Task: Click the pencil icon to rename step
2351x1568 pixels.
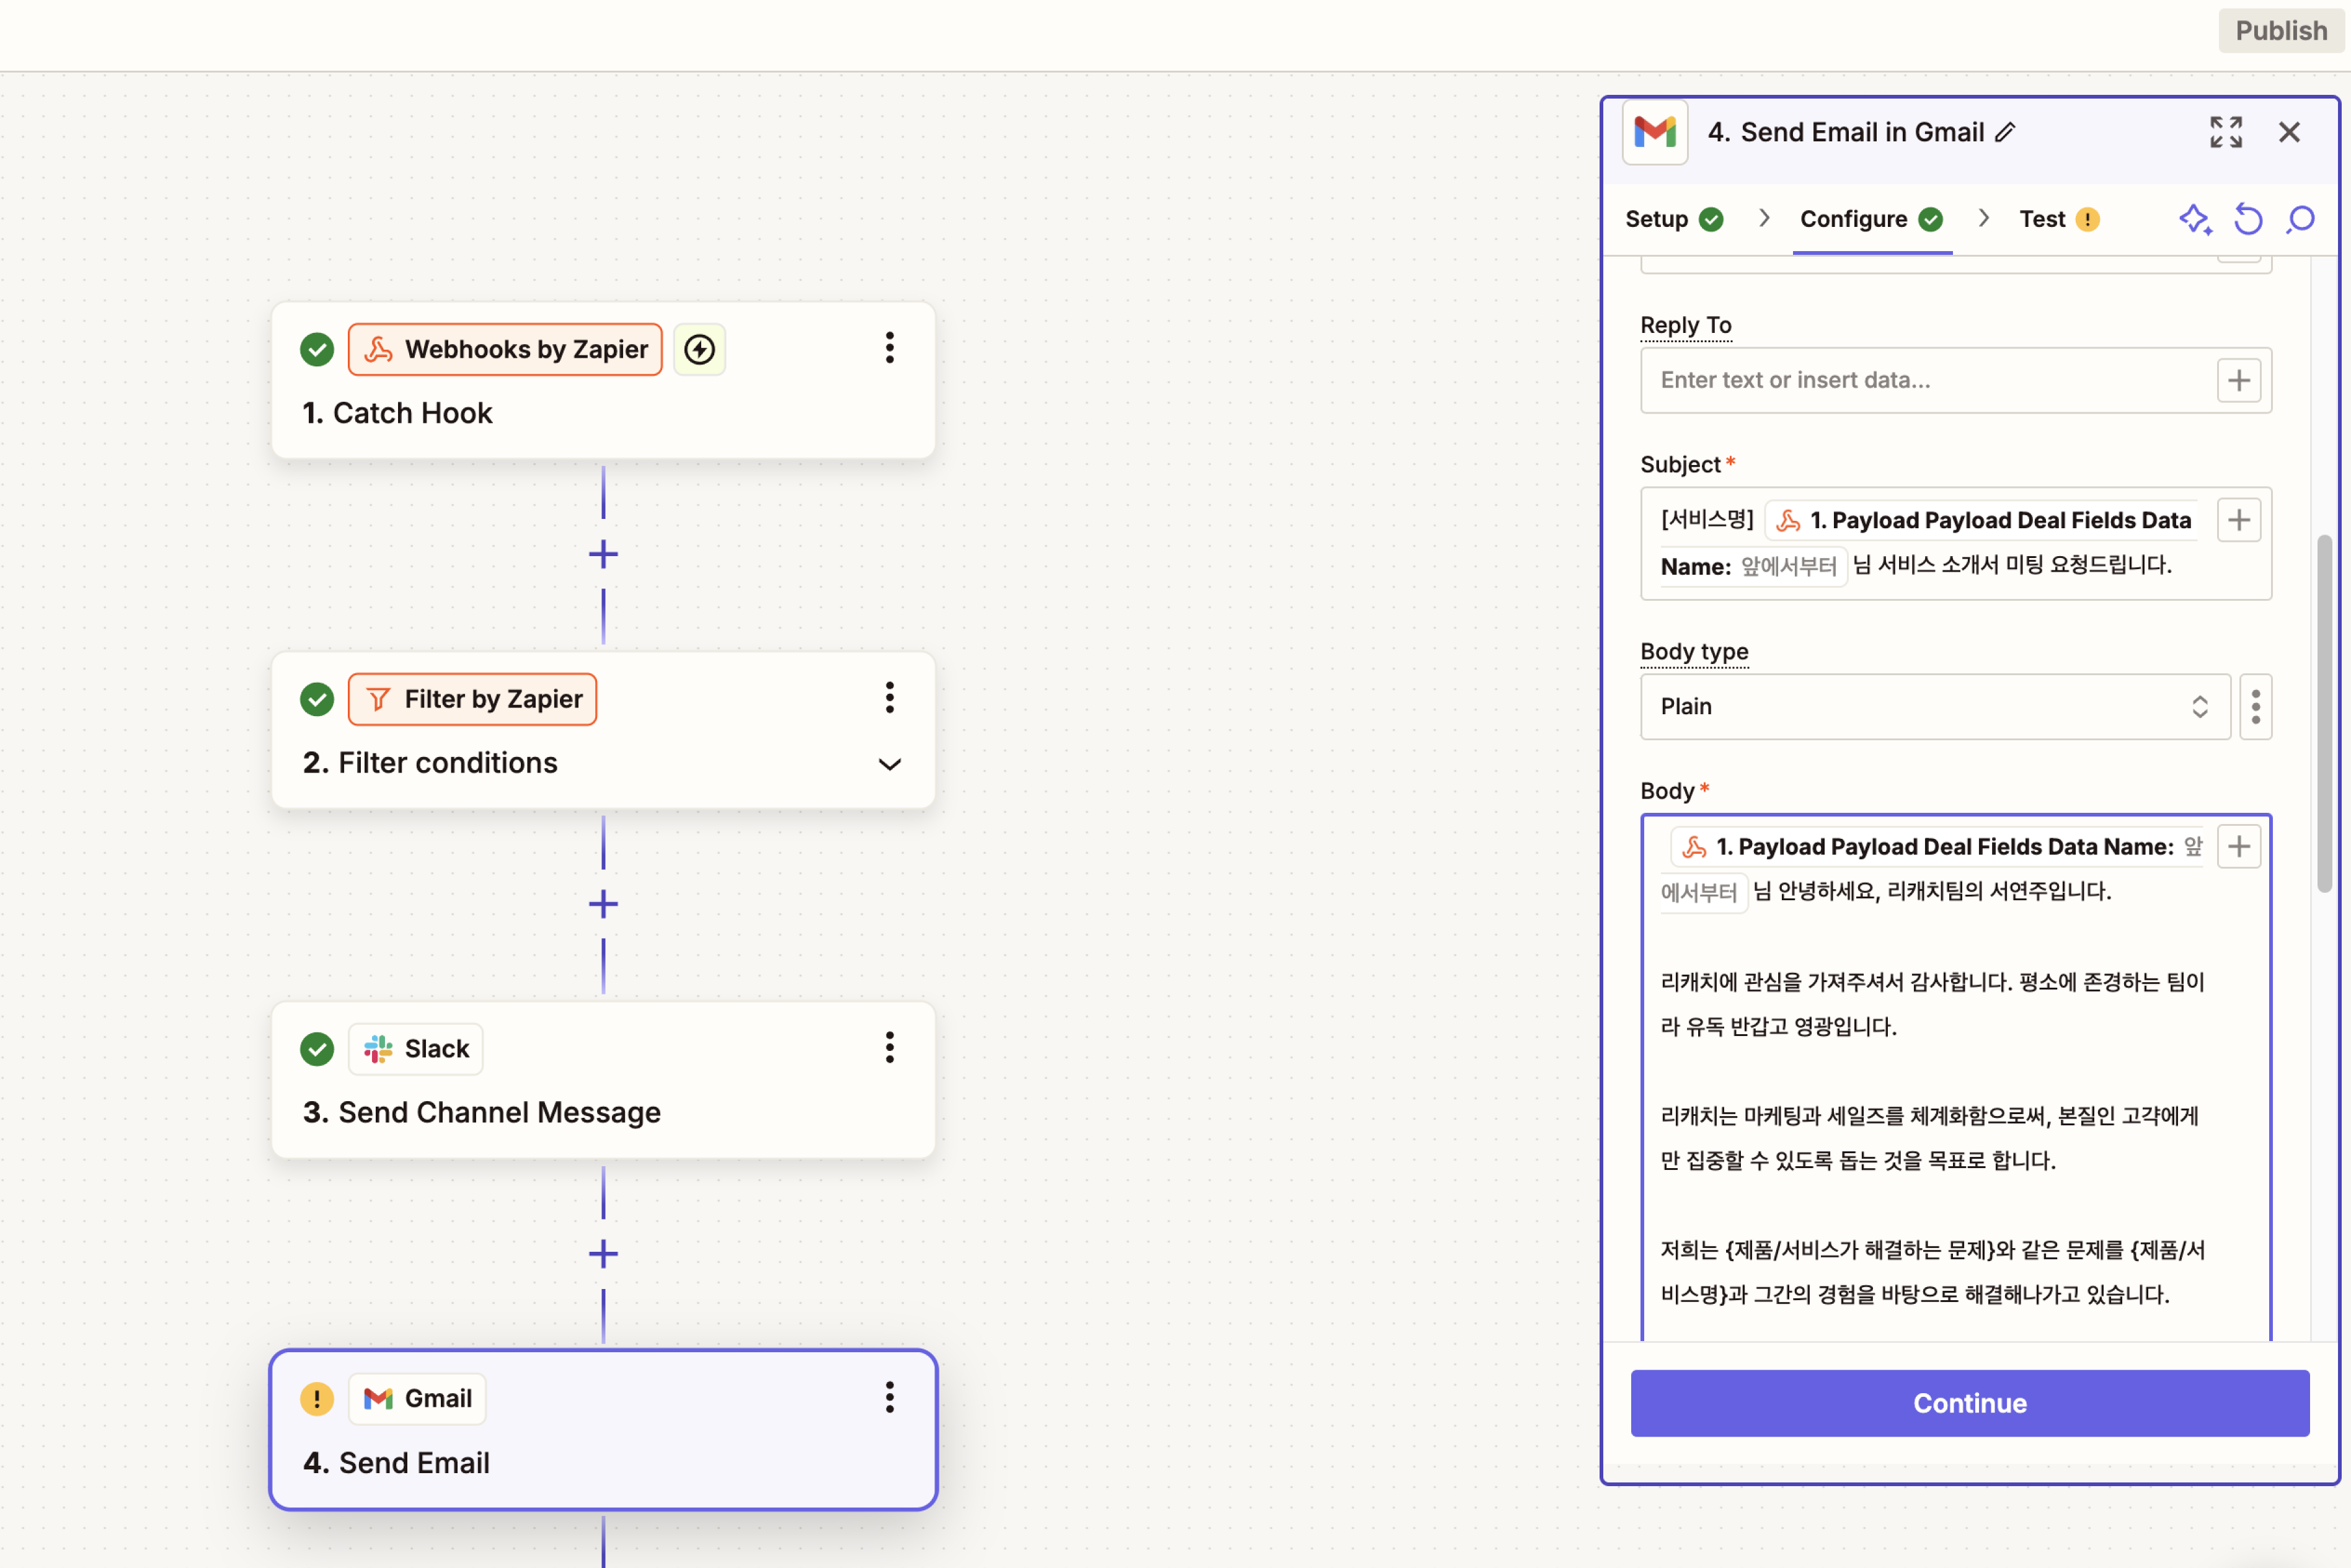Action: pyautogui.click(x=2005, y=132)
